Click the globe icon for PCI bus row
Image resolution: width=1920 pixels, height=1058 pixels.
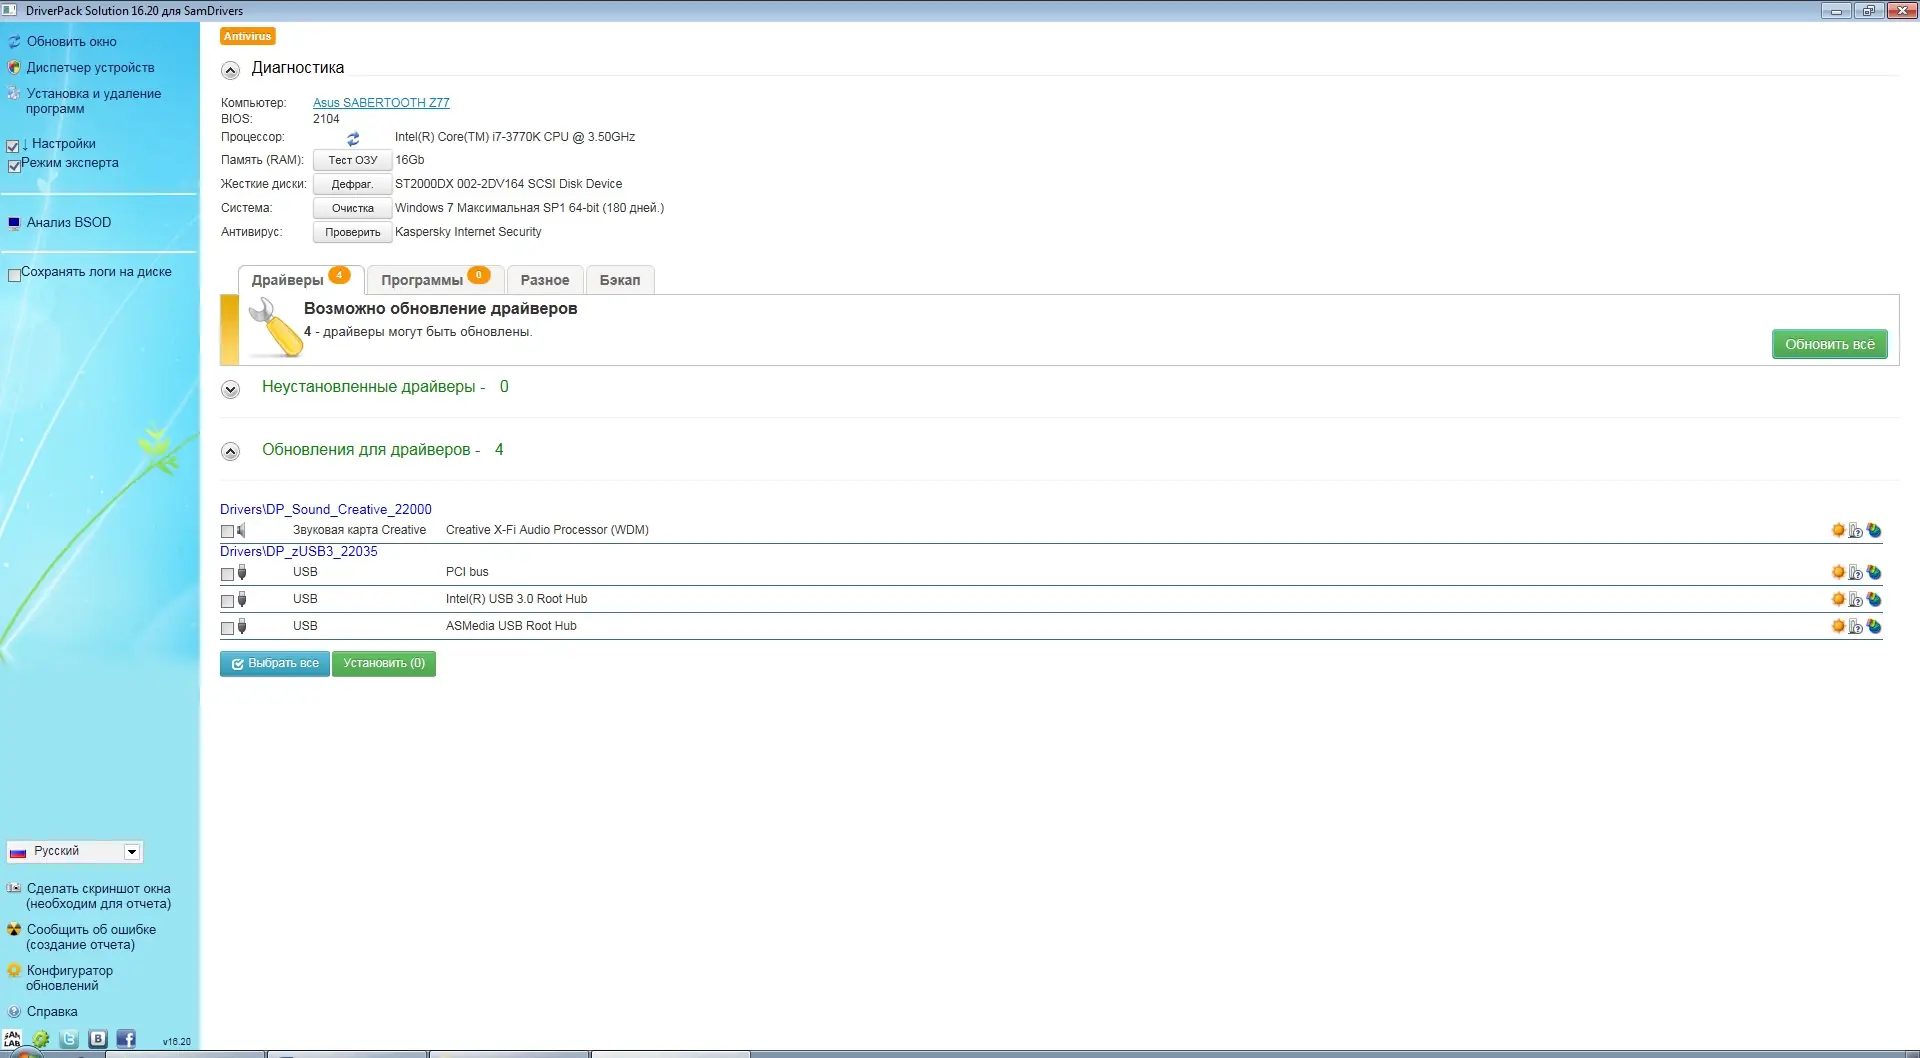pyautogui.click(x=1874, y=572)
